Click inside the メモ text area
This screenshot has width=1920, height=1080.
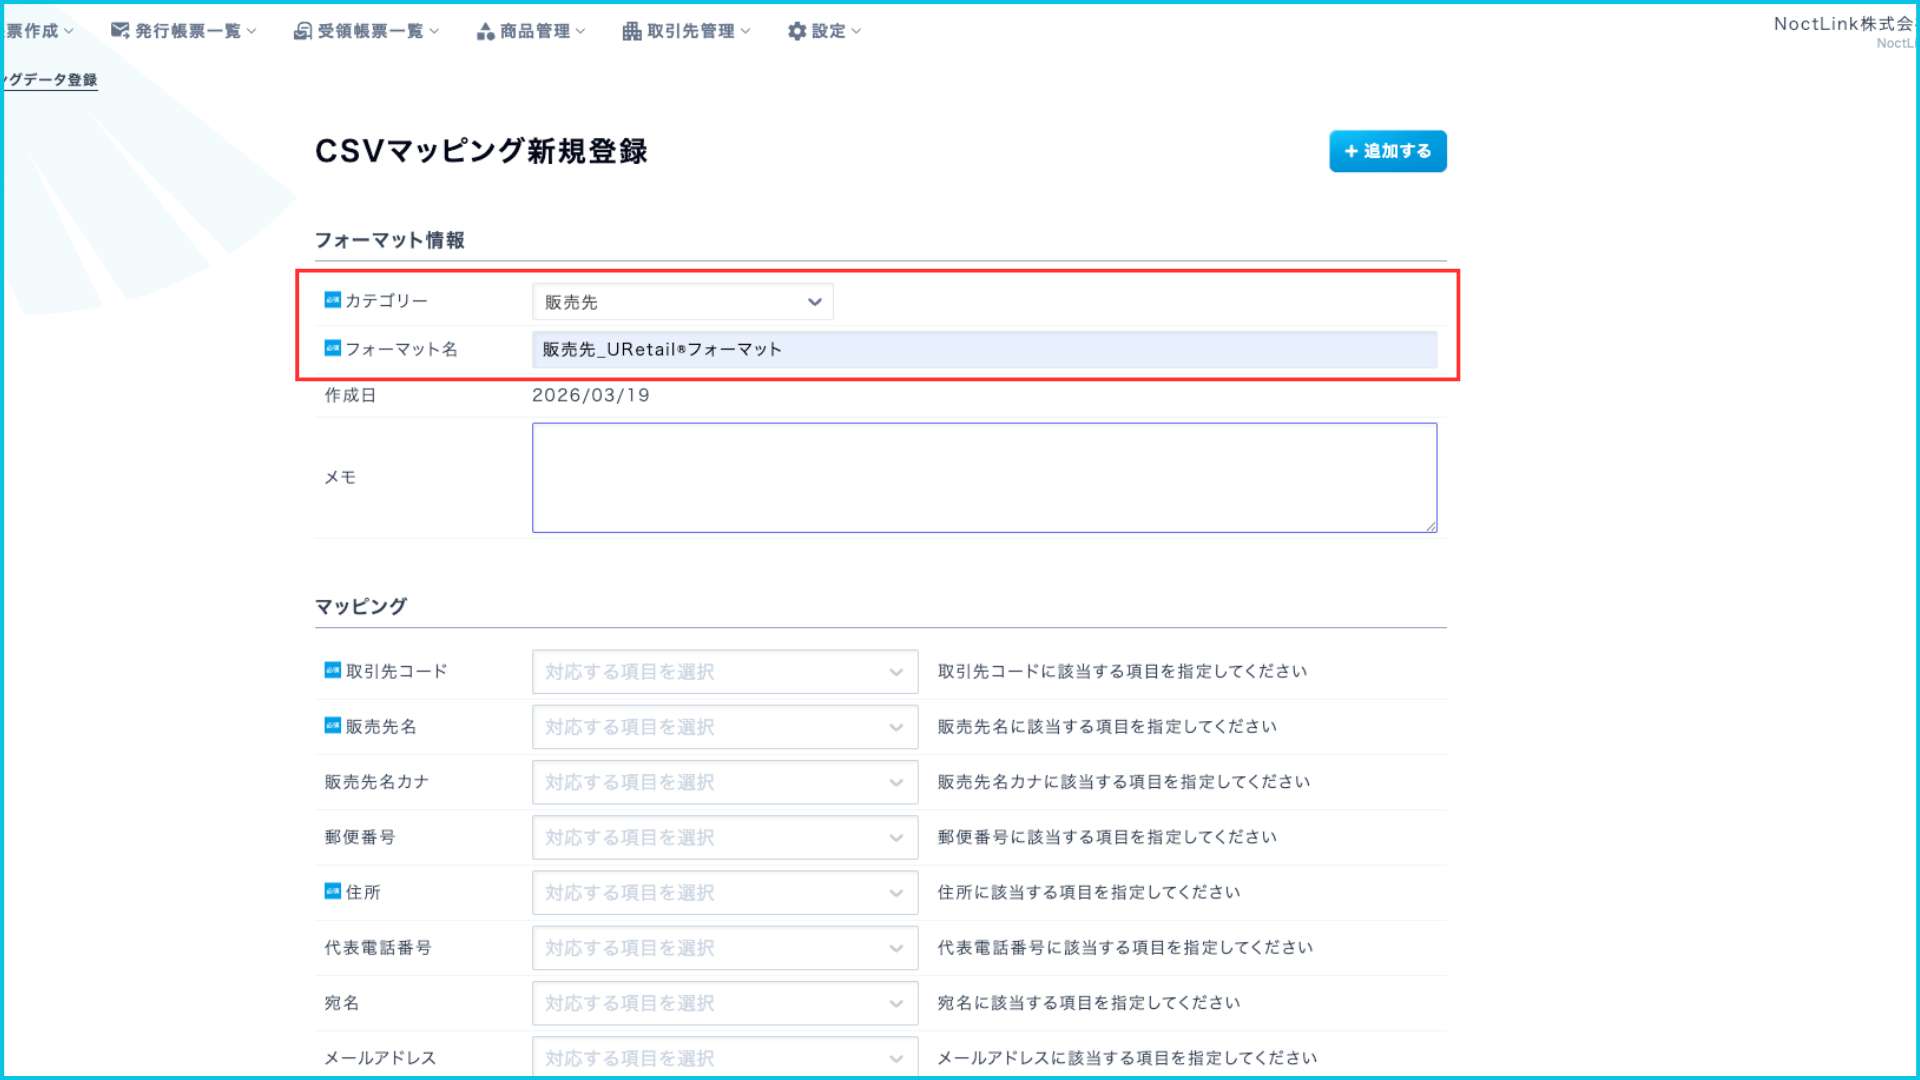tap(984, 478)
